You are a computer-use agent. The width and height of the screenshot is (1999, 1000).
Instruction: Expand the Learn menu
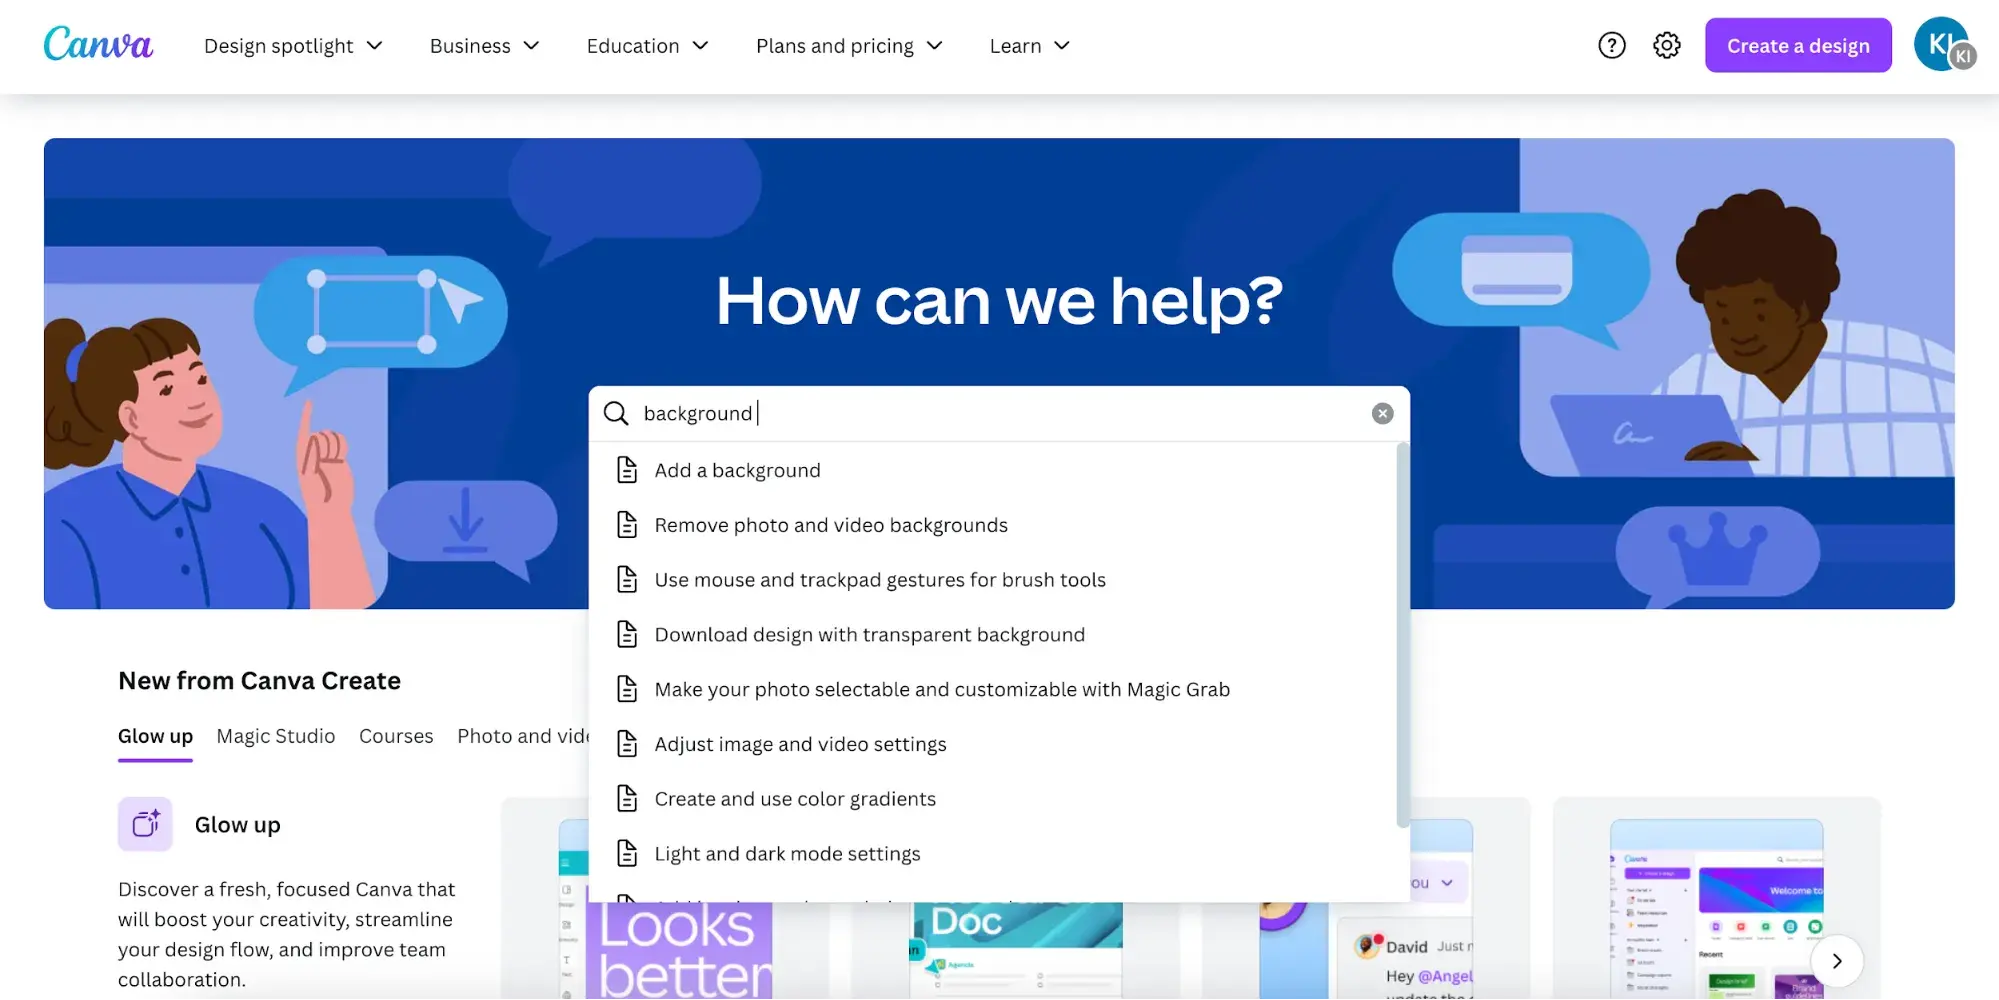[x=1029, y=46]
